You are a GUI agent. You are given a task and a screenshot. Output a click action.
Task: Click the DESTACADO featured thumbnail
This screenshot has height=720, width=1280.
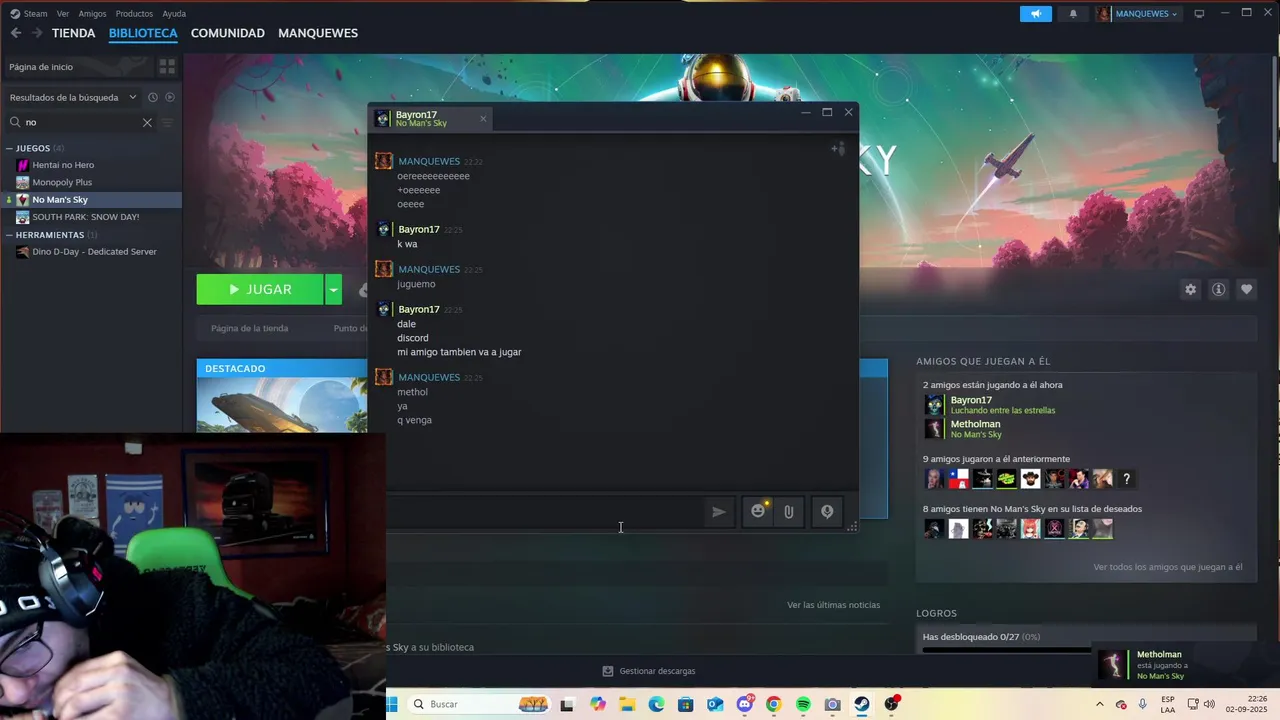click(282, 404)
